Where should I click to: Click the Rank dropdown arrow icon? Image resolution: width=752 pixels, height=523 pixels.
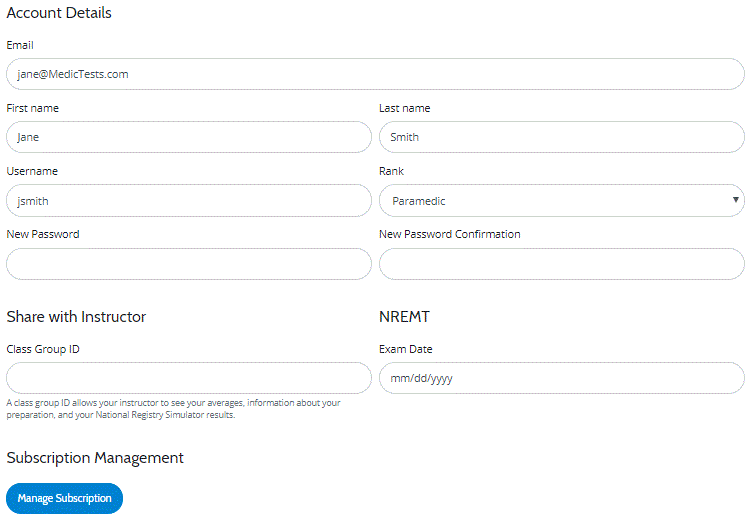735,200
